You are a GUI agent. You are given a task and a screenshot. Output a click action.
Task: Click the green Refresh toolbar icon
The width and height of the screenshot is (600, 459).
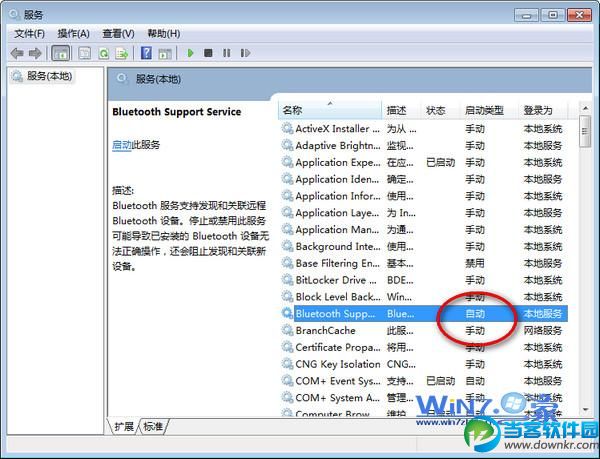click(x=104, y=53)
